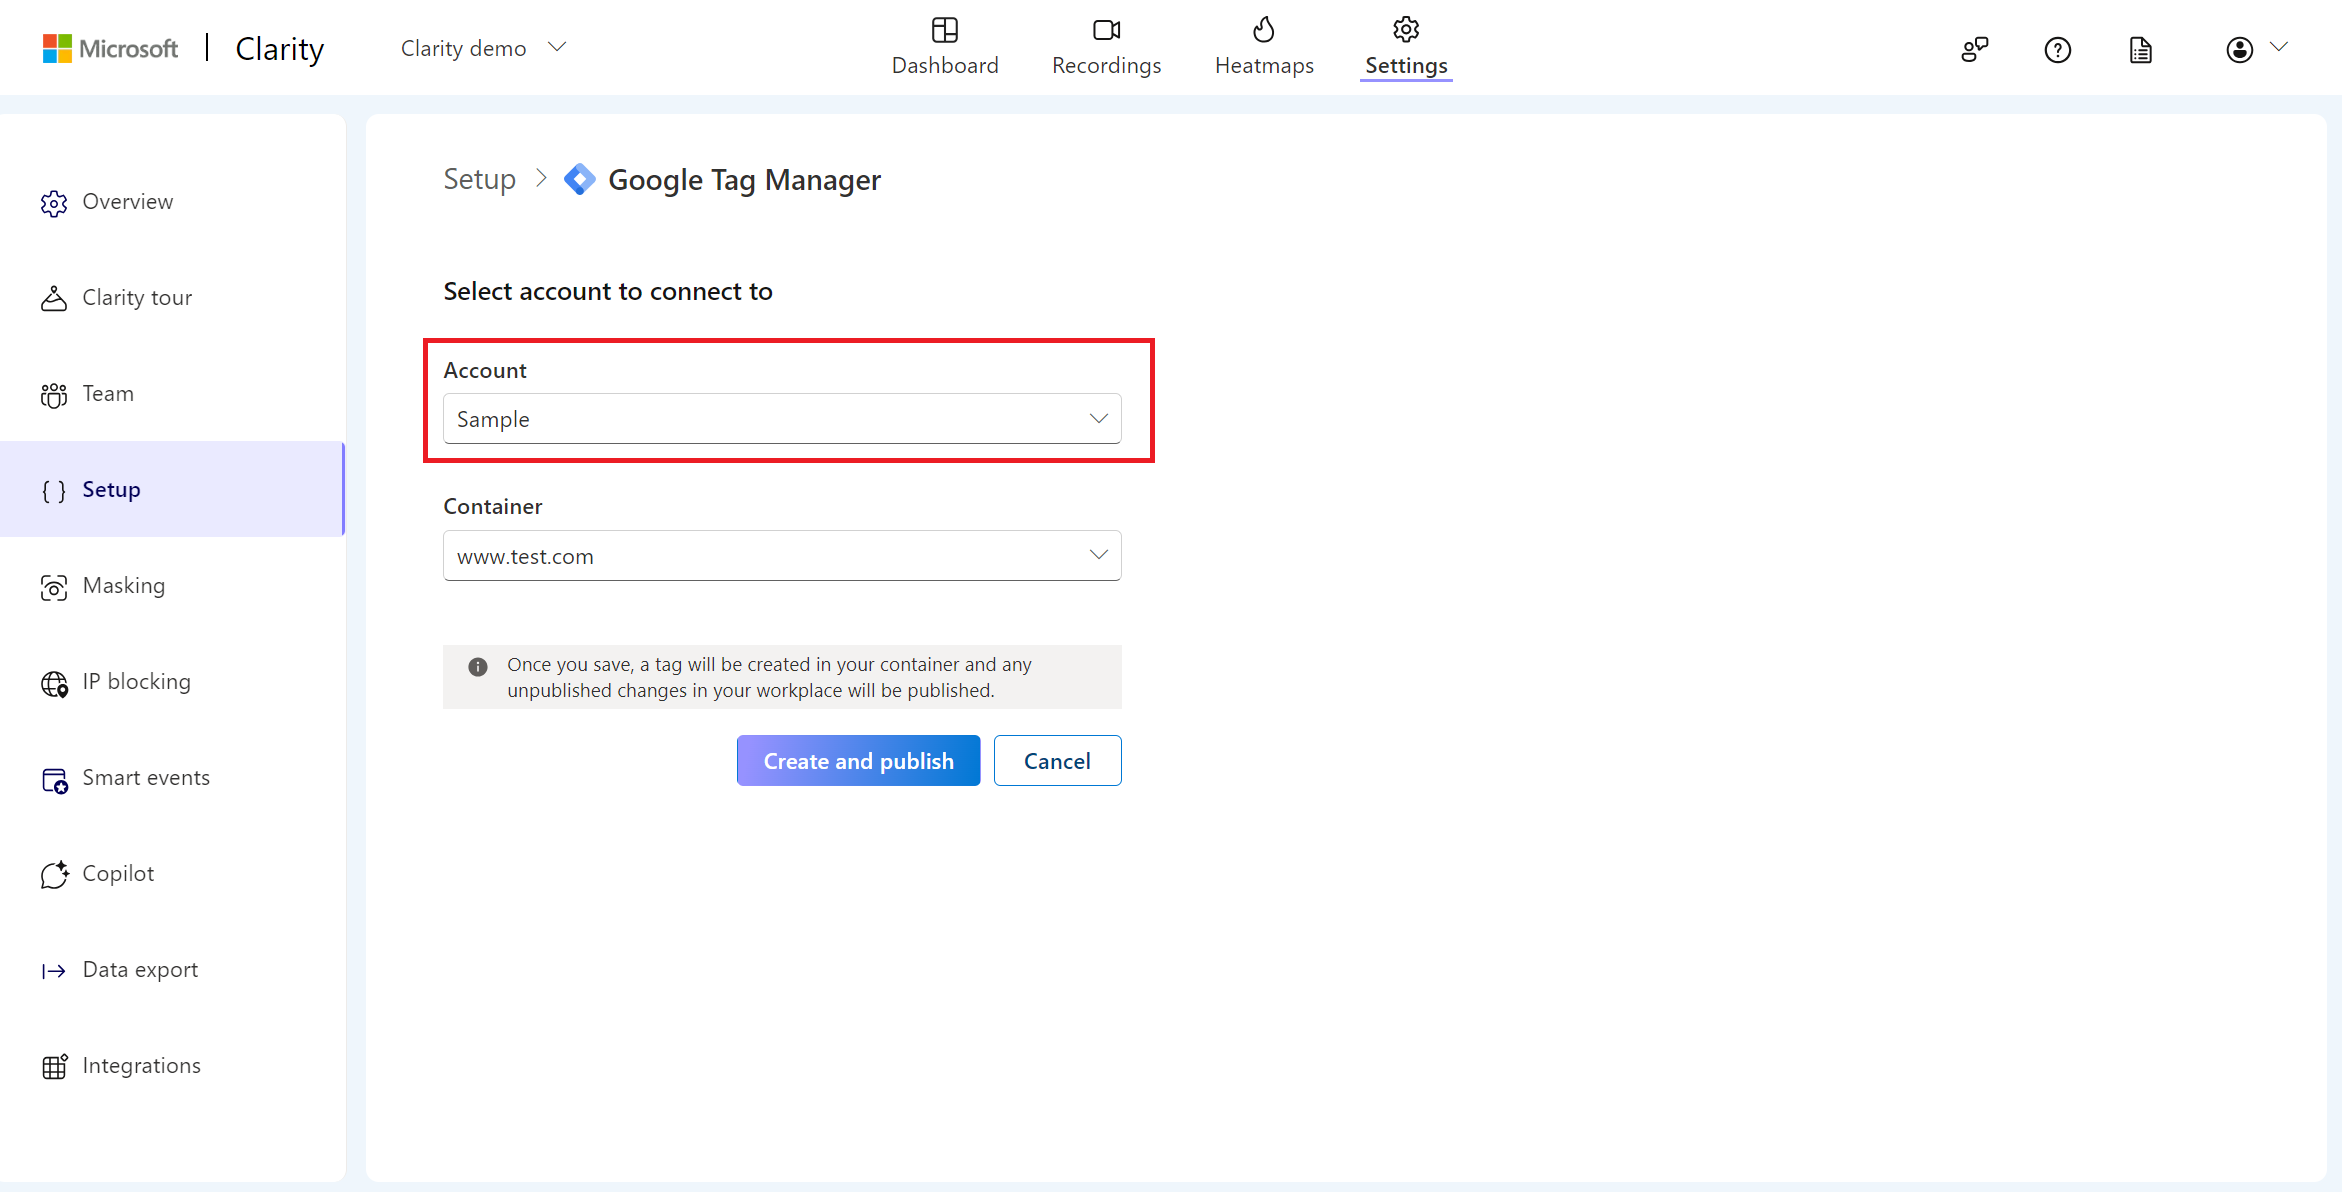Open Masking settings in the sidebar
Screen dimensions: 2342x1192
click(173, 586)
